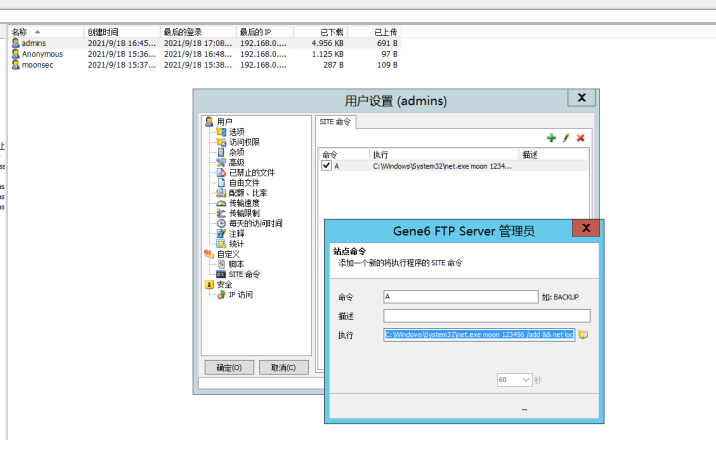Image resolution: width=716 pixels, height=453 pixels.
Task: Switch to the SITE 命令 tab
Action: (x=335, y=122)
